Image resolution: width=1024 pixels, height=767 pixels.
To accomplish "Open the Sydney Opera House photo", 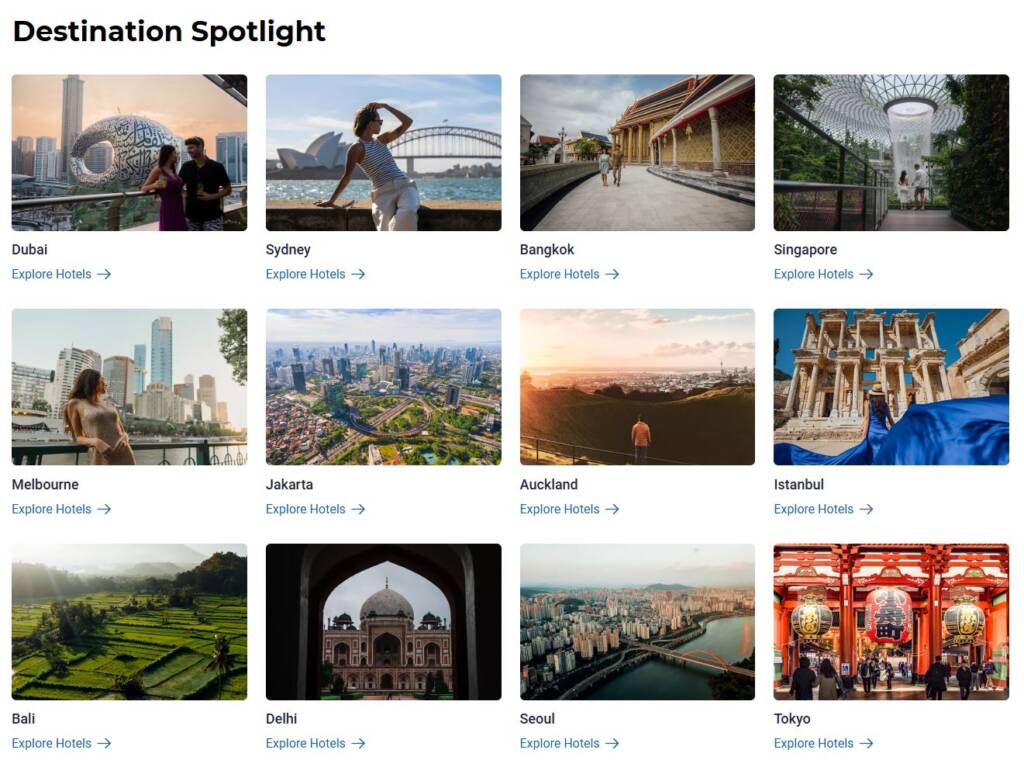I will (x=383, y=152).
